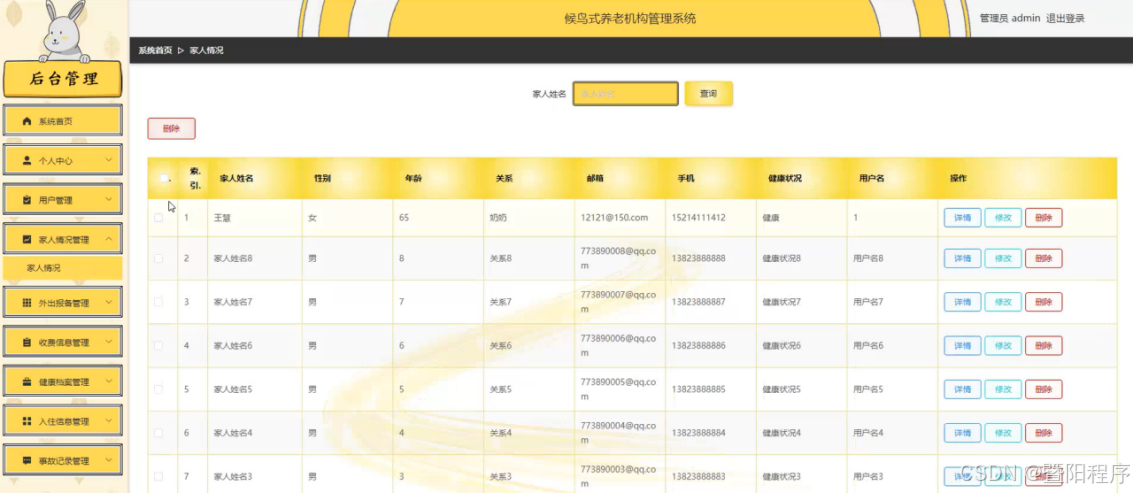Viewport: 1134px width, 493px height.
Task: Select the 家人情况 submenu item
Action: click(63, 268)
